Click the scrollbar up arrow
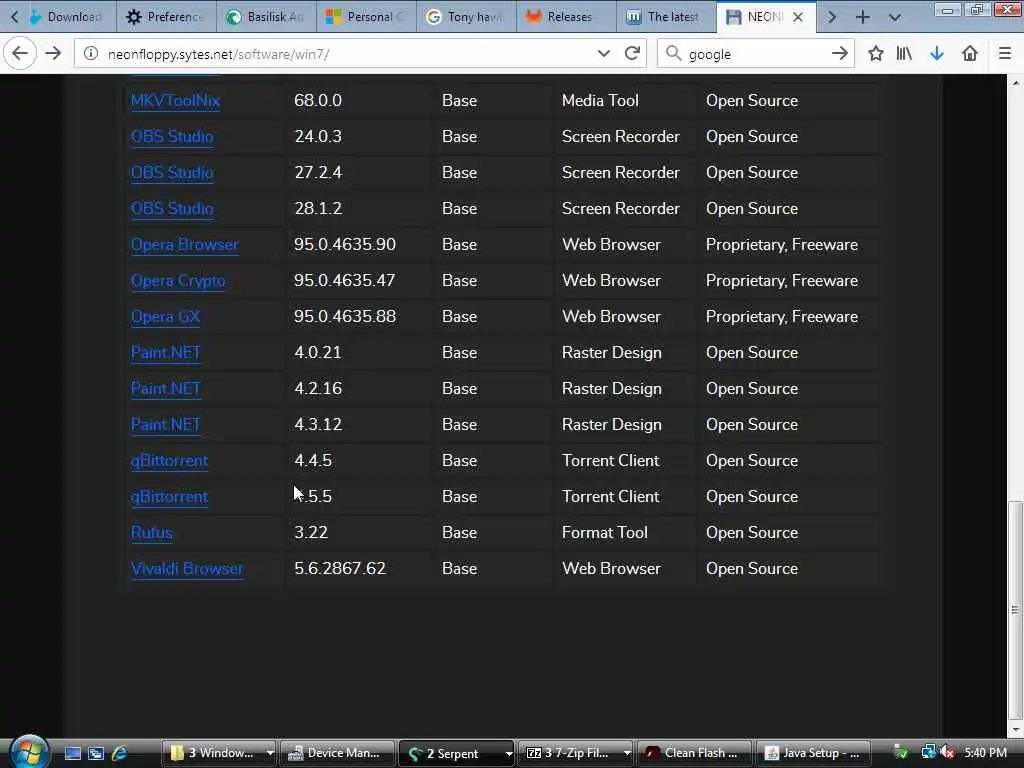The height and width of the screenshot is (768, 1024). [x=1015, y=83]
